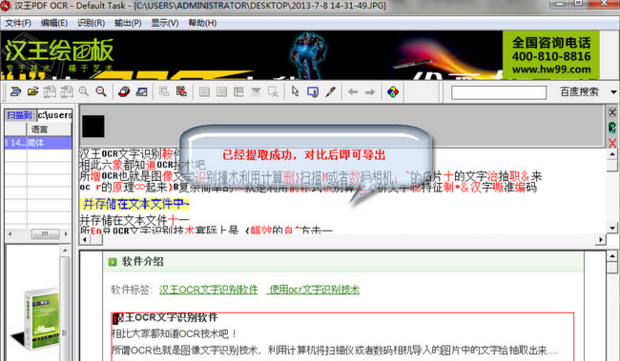This screenshot has height=361, width=620.
Task: Click right arrow of file list scrollbar
Action: pos(66,234)
